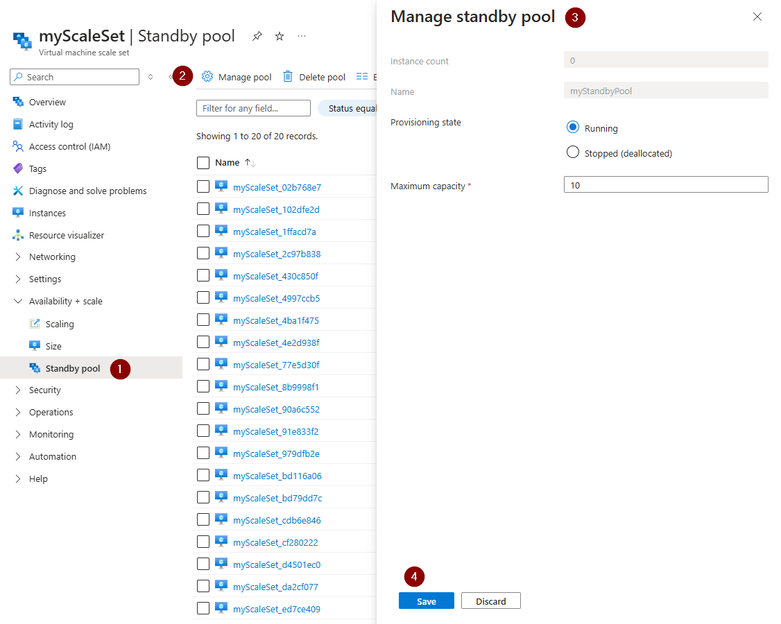
Task: Open Scaling under Availability + scale
Action: [x=60, y=324]
